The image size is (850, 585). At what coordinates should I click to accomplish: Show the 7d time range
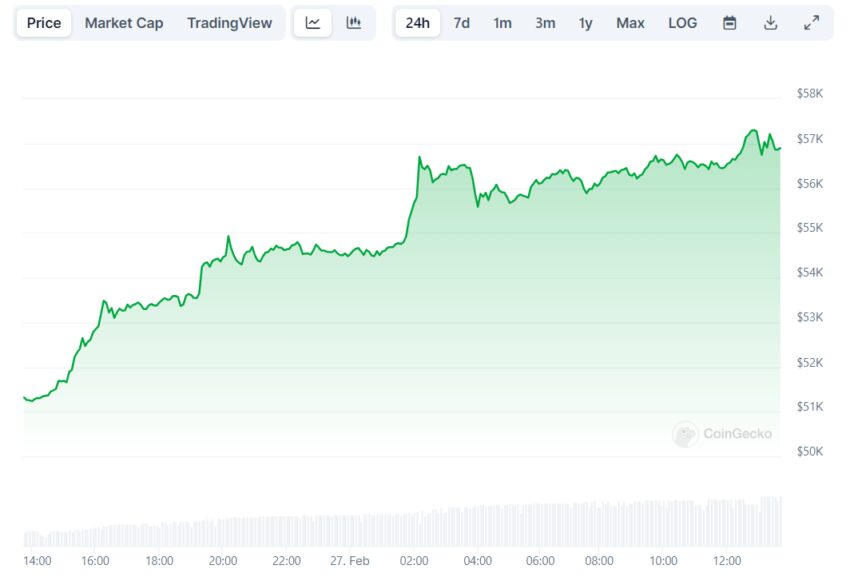tap(461, 23)
